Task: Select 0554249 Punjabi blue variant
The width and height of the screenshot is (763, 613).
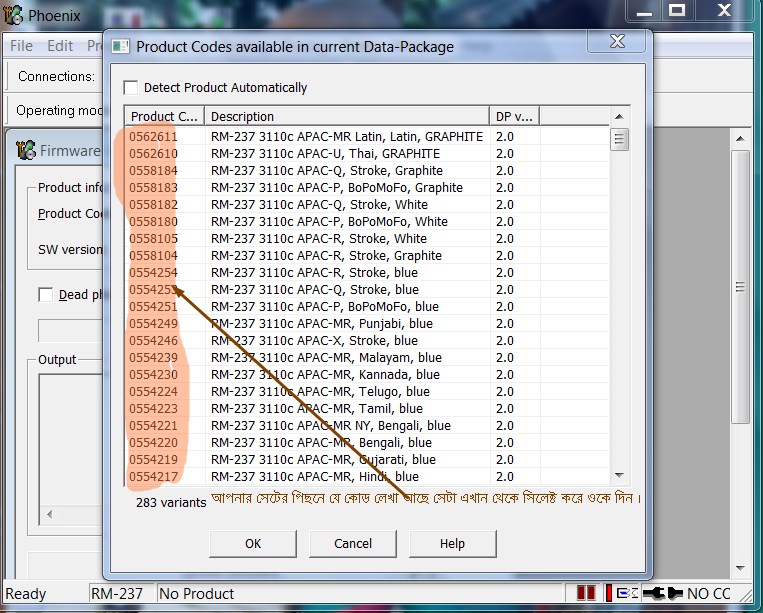Action: coord(367,324)
